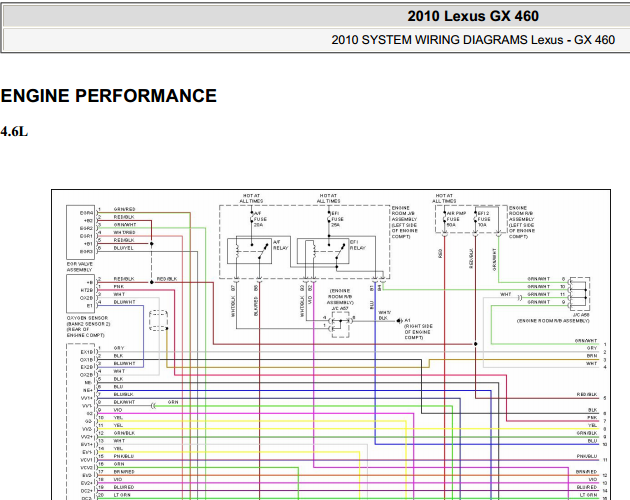The width and height of the screenshot is (630, 500).
Task: Click 'HOT AT ALL TIMES' above A/F fuse
Action: click(x=251, y=198)
